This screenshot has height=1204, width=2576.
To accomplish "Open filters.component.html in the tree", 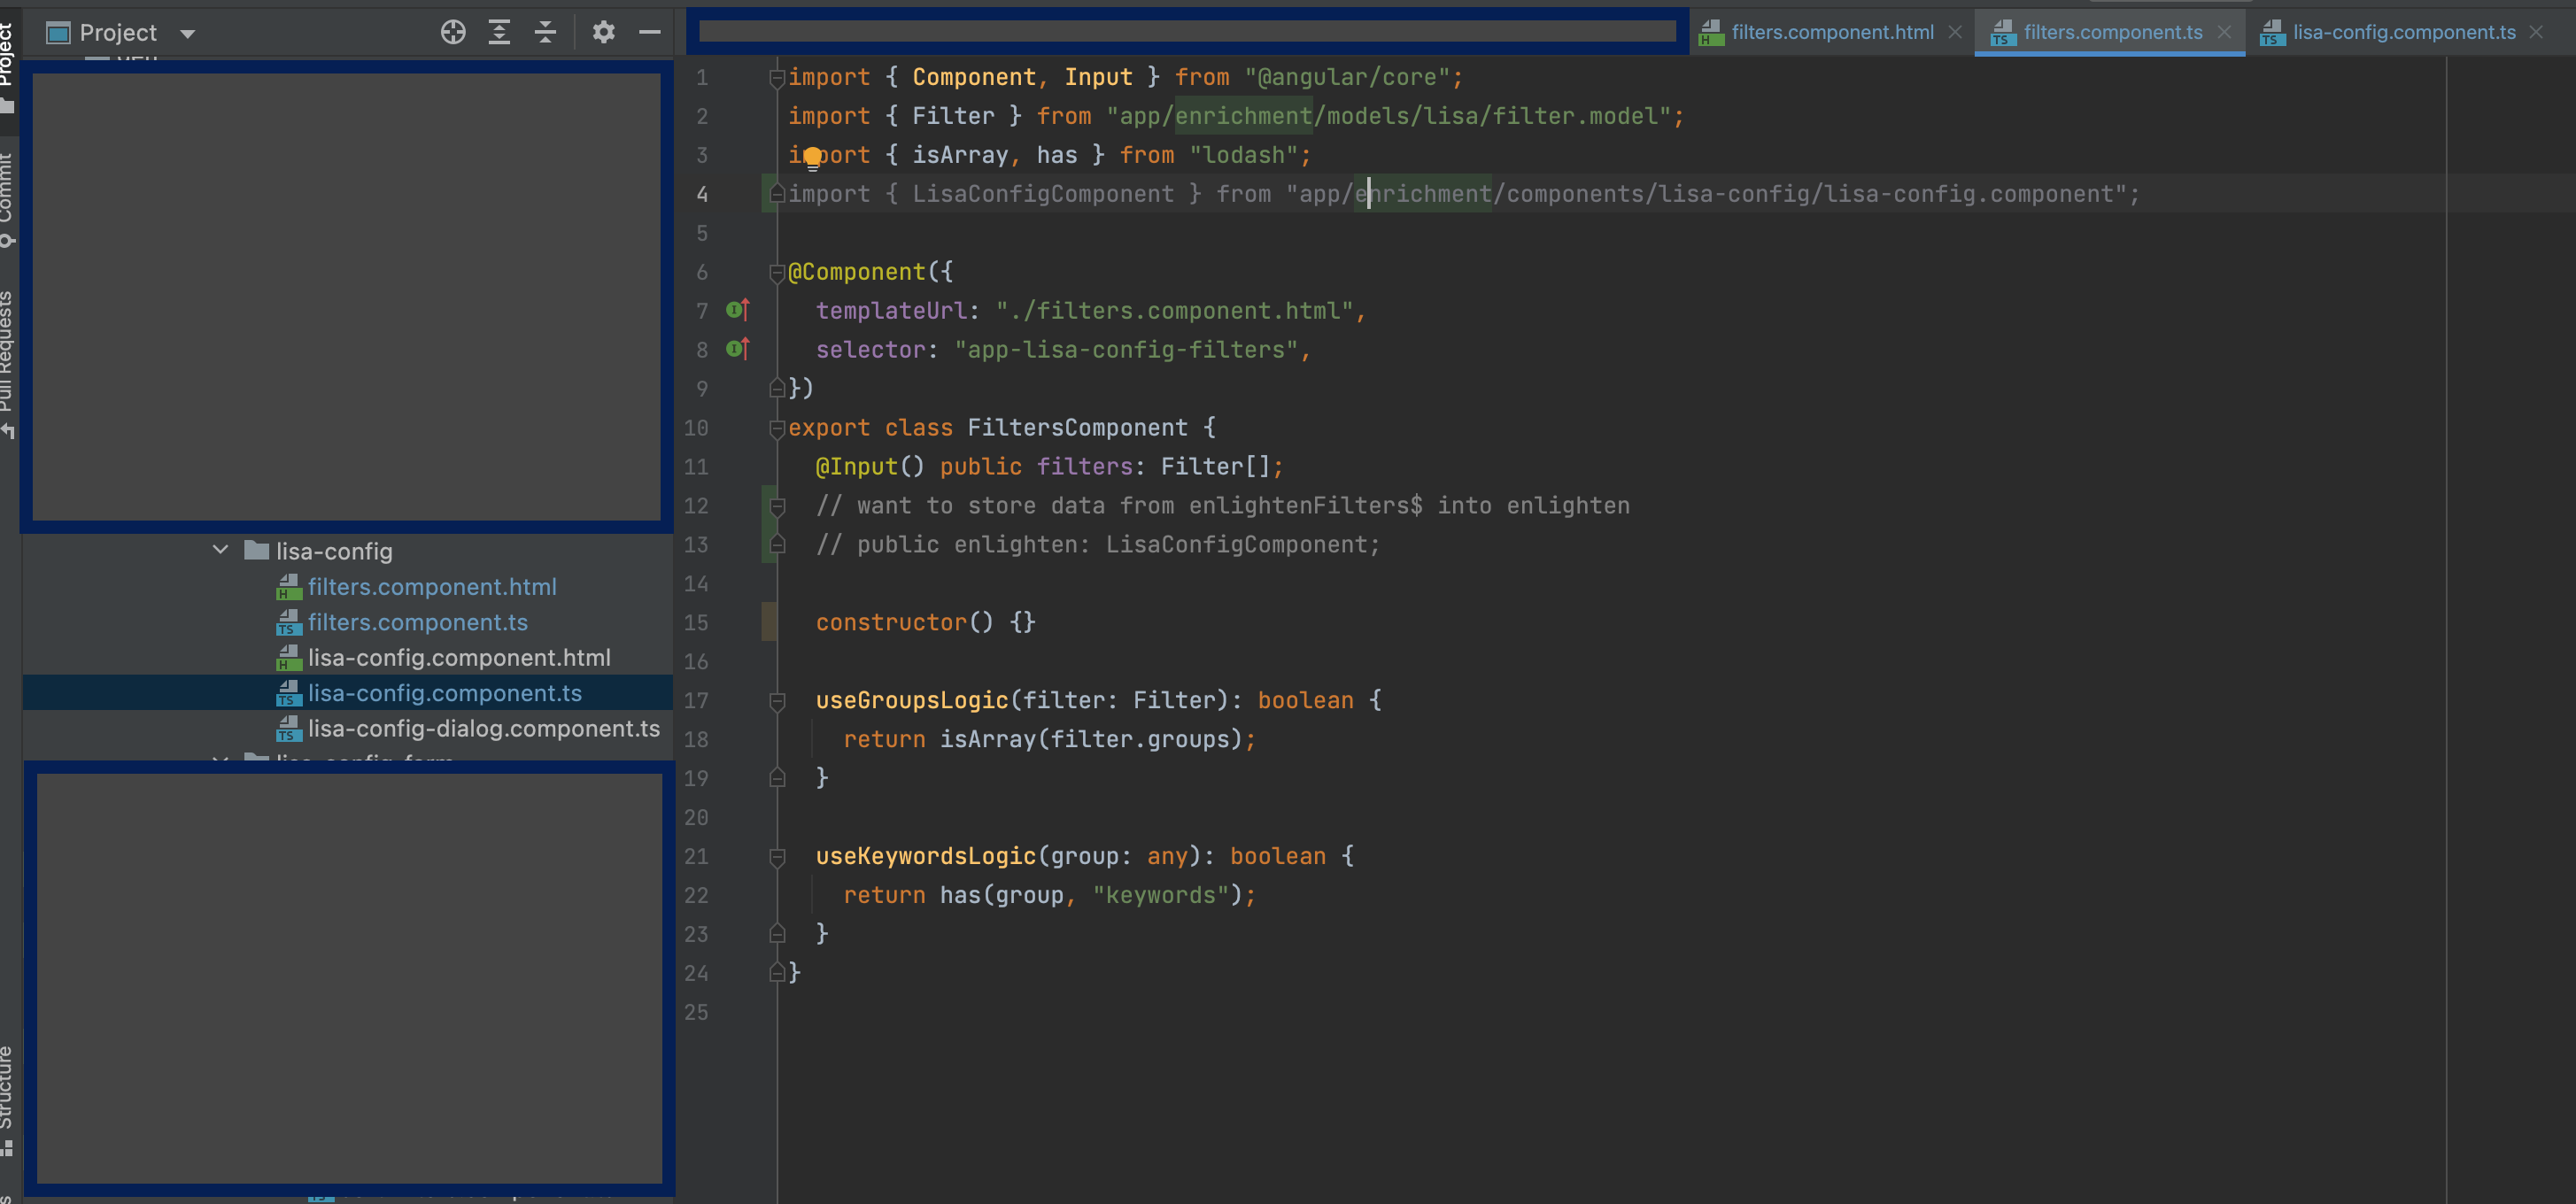I will pos(432,587).
